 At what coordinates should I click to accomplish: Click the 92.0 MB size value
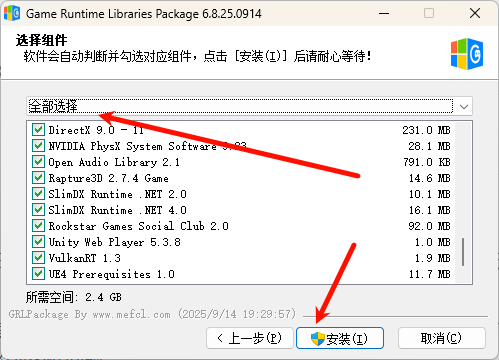tap(430, 226)
